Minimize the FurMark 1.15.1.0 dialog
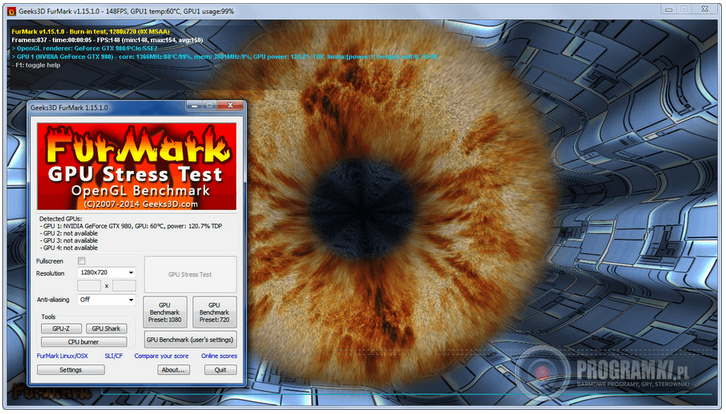Viewport: 726px width, 414px height. click(194, 106)
